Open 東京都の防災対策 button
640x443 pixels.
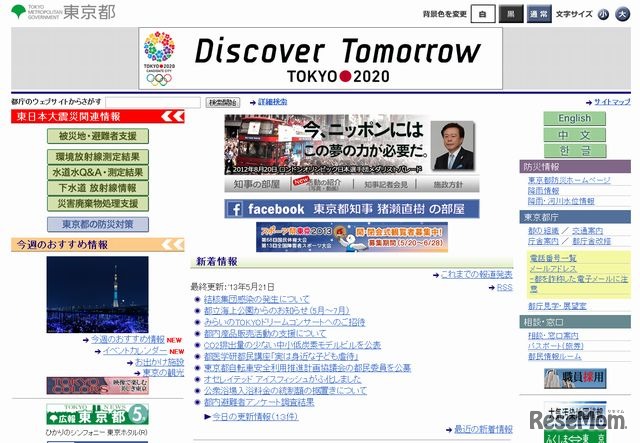(98, 224)
